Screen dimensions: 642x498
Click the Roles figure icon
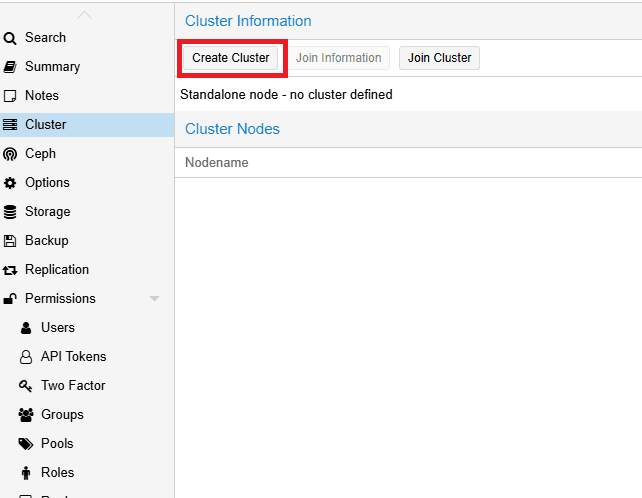(x=26, y=473)
